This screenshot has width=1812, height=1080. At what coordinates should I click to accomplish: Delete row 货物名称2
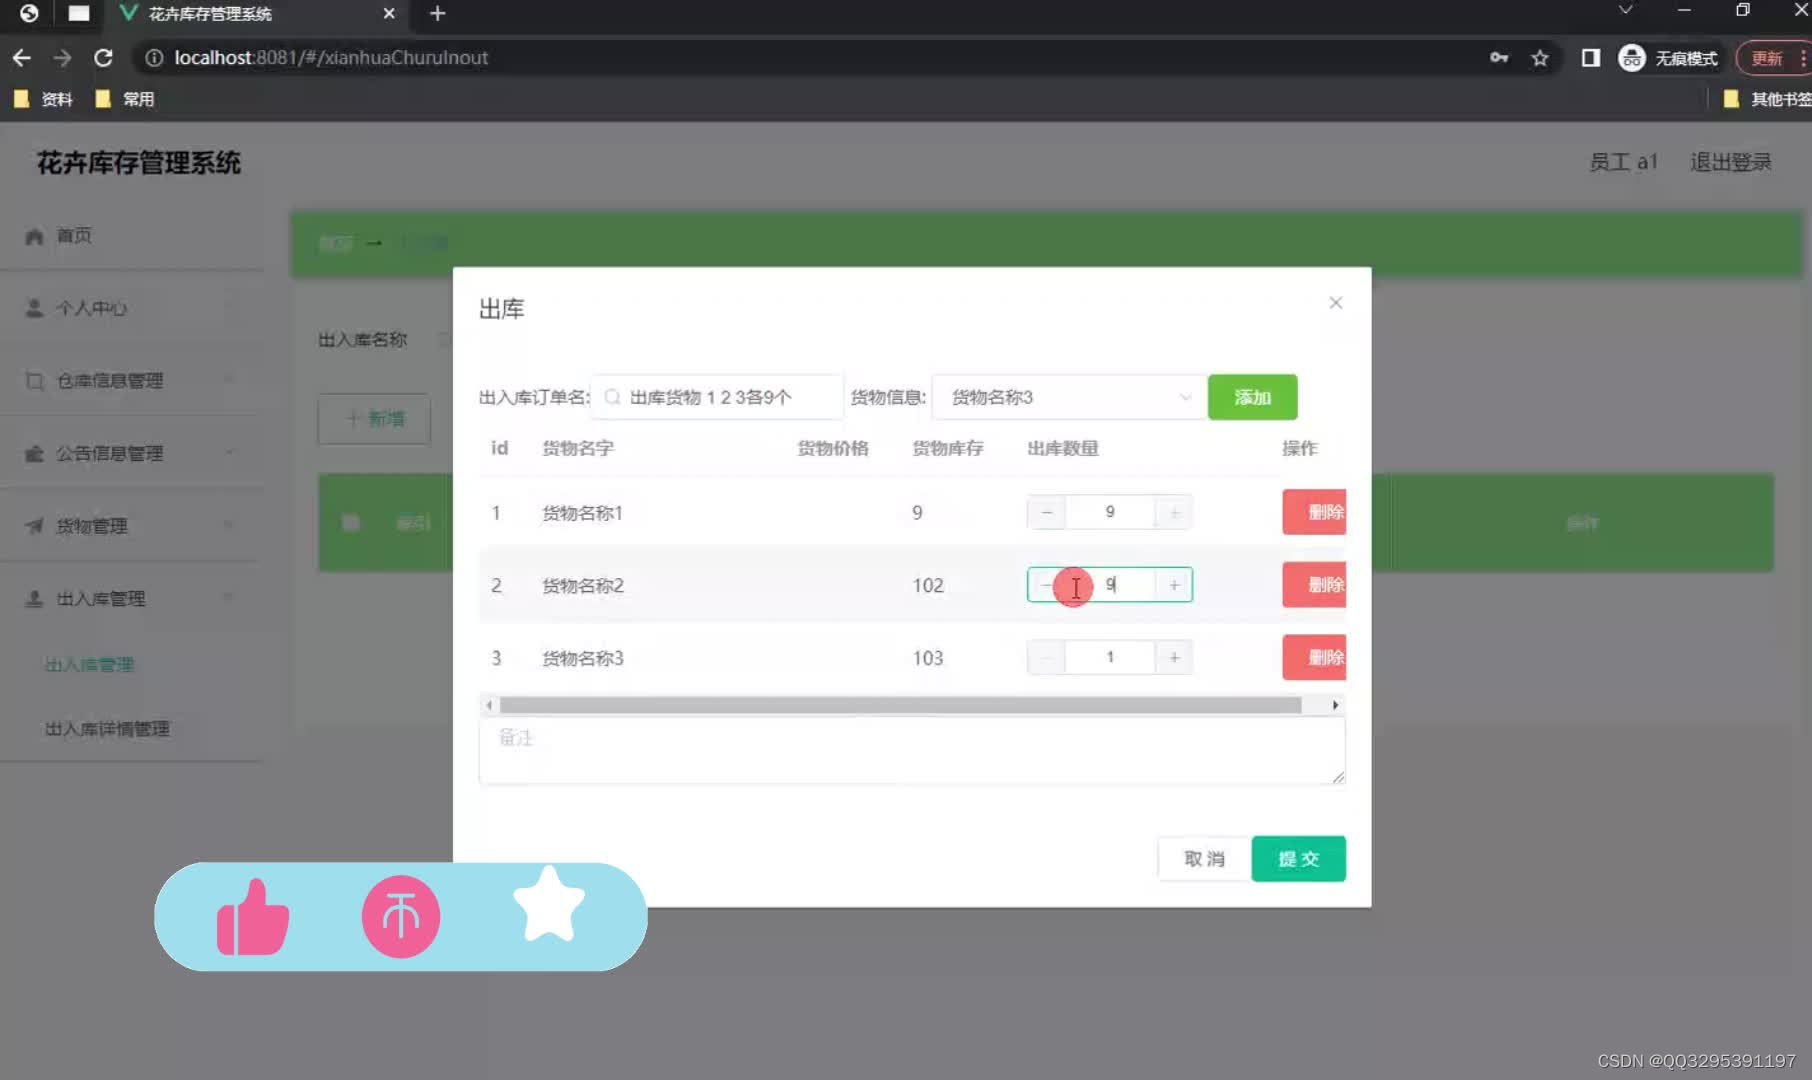click(x=1314, y=585)
